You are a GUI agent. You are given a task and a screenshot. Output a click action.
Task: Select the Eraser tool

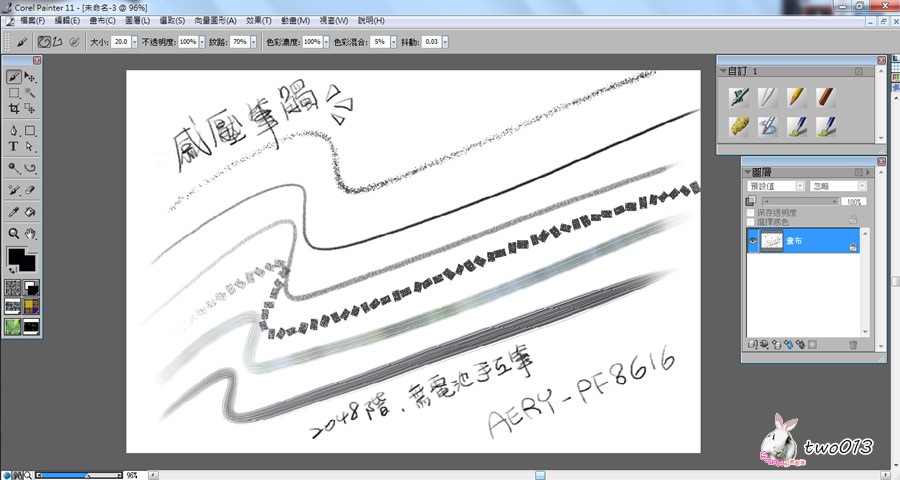tap(30, 190)
